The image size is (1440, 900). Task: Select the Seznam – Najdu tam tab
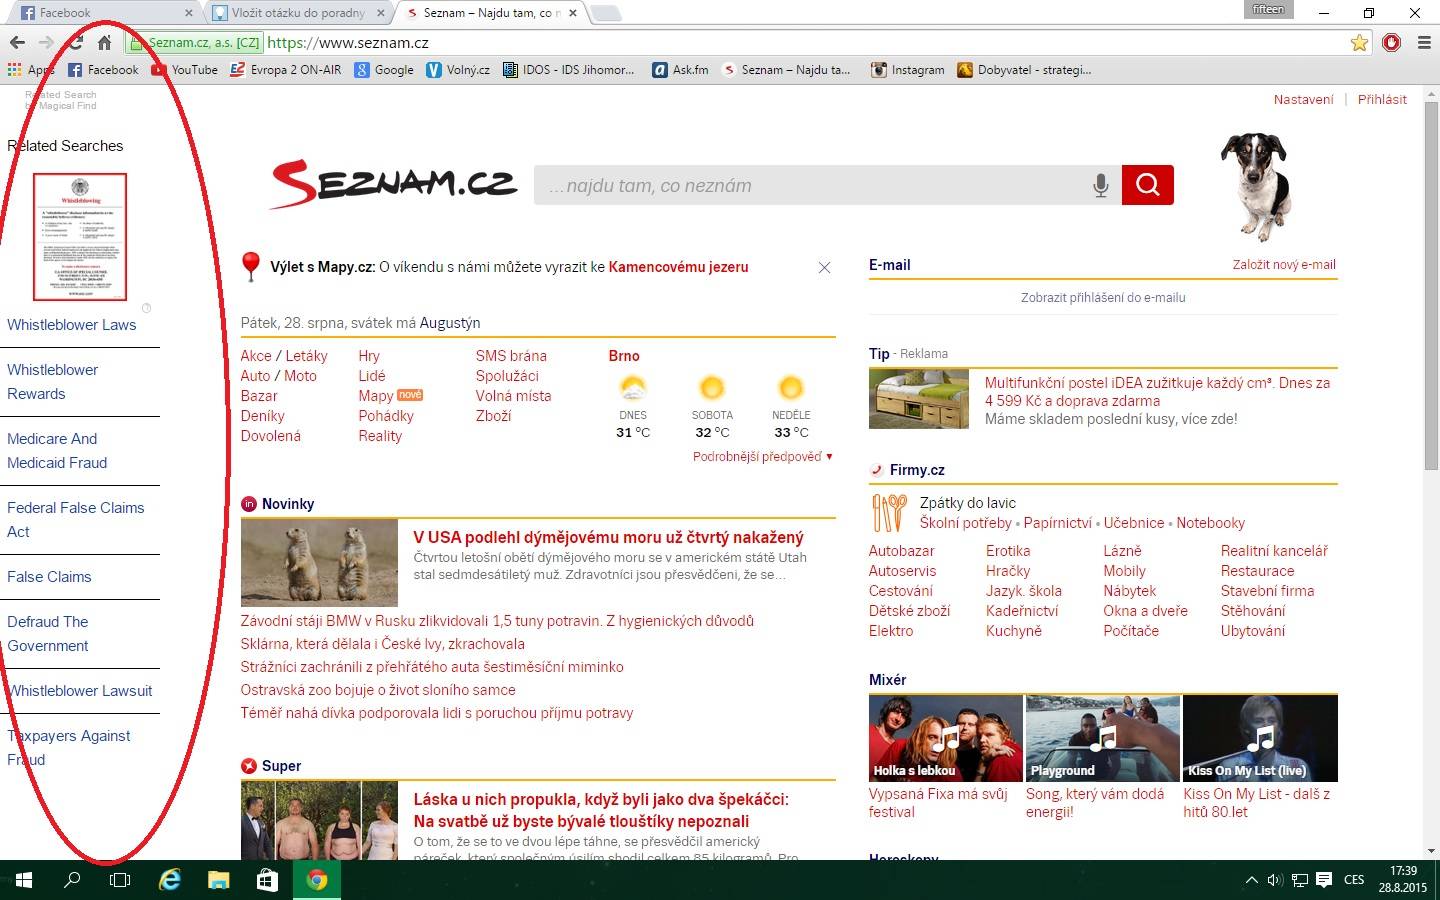[x=490, y=13]
